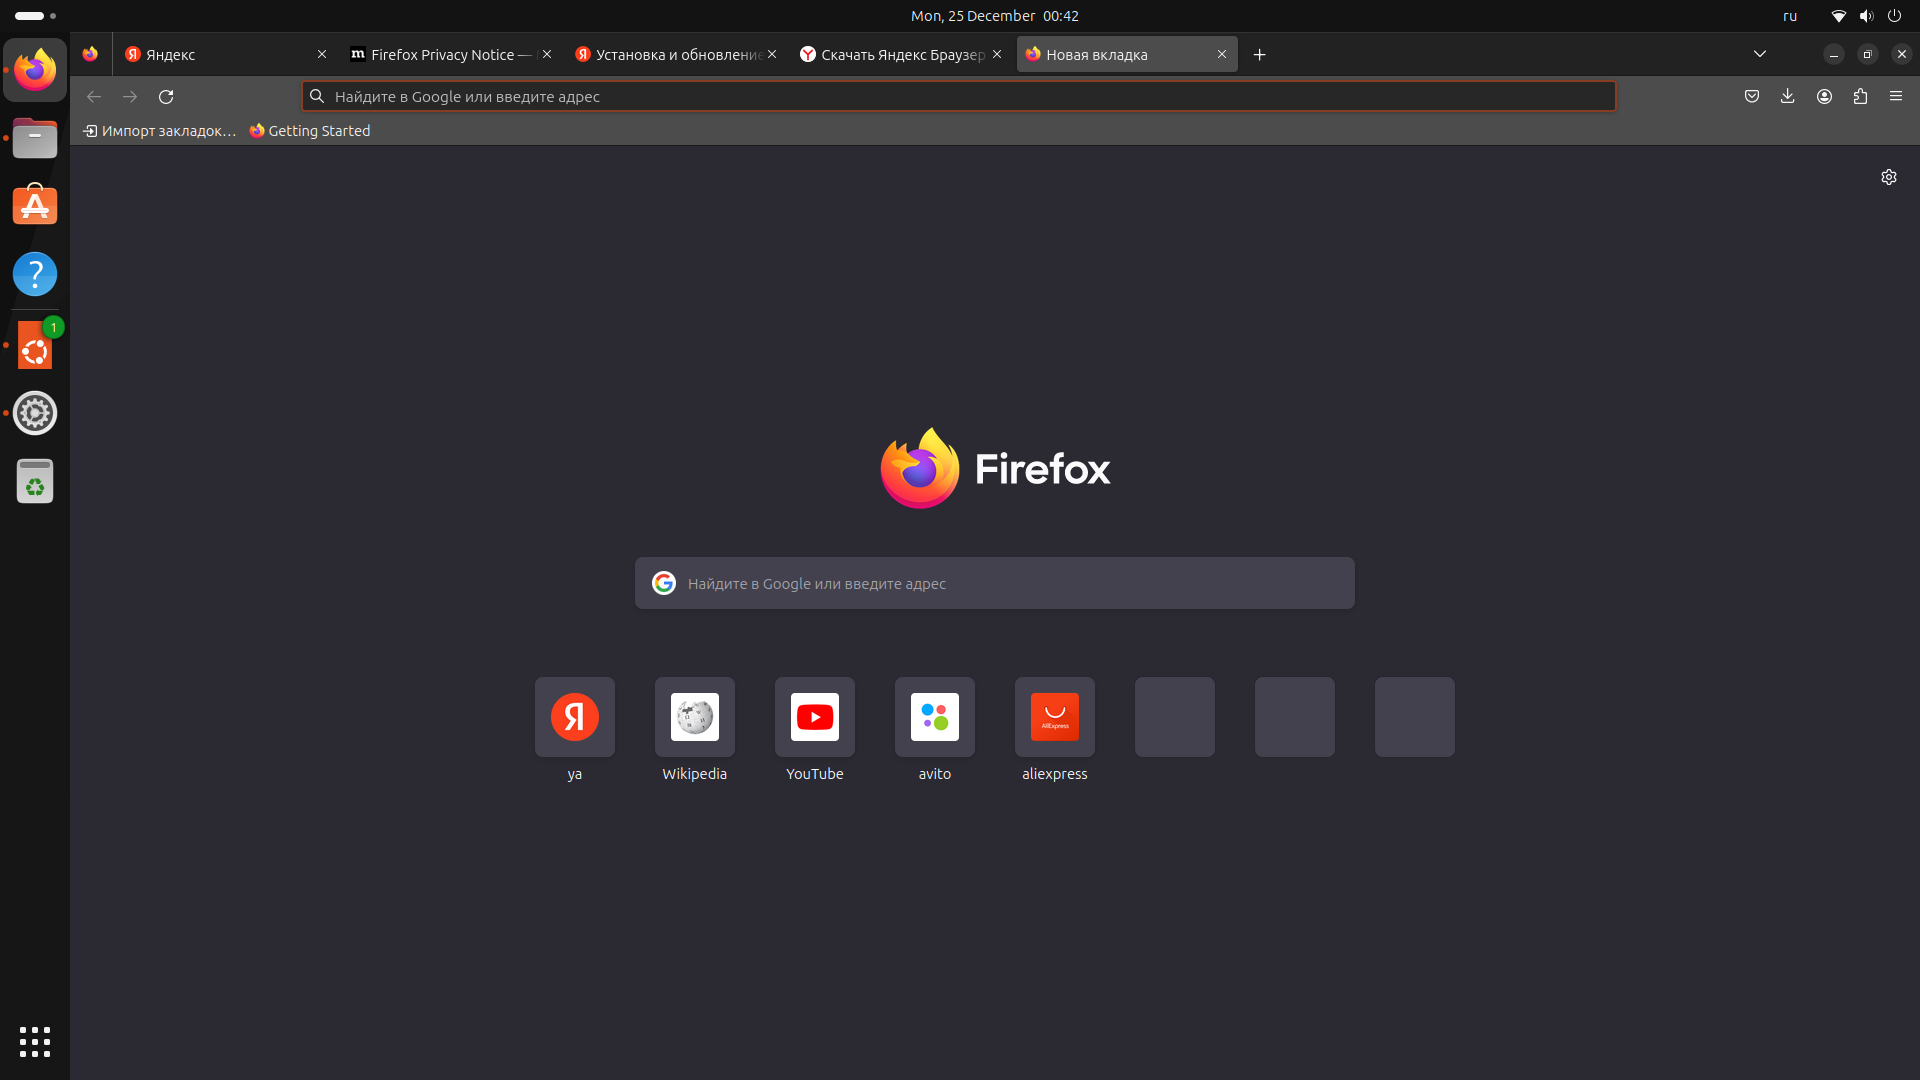Close the Firefox Privacy Notice tab
The width and height of the screenshot is (1920, 1080).
coord(547,55)
